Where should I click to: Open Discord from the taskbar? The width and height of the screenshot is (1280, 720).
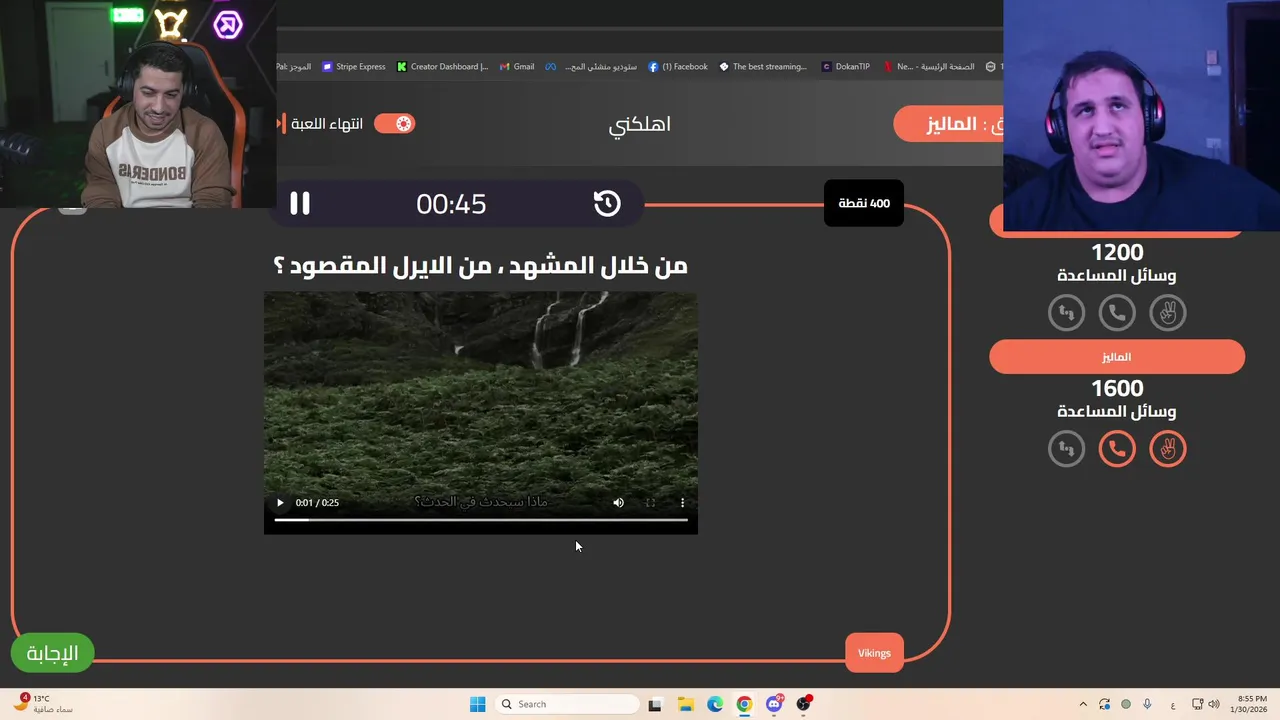tap(774, 704)
